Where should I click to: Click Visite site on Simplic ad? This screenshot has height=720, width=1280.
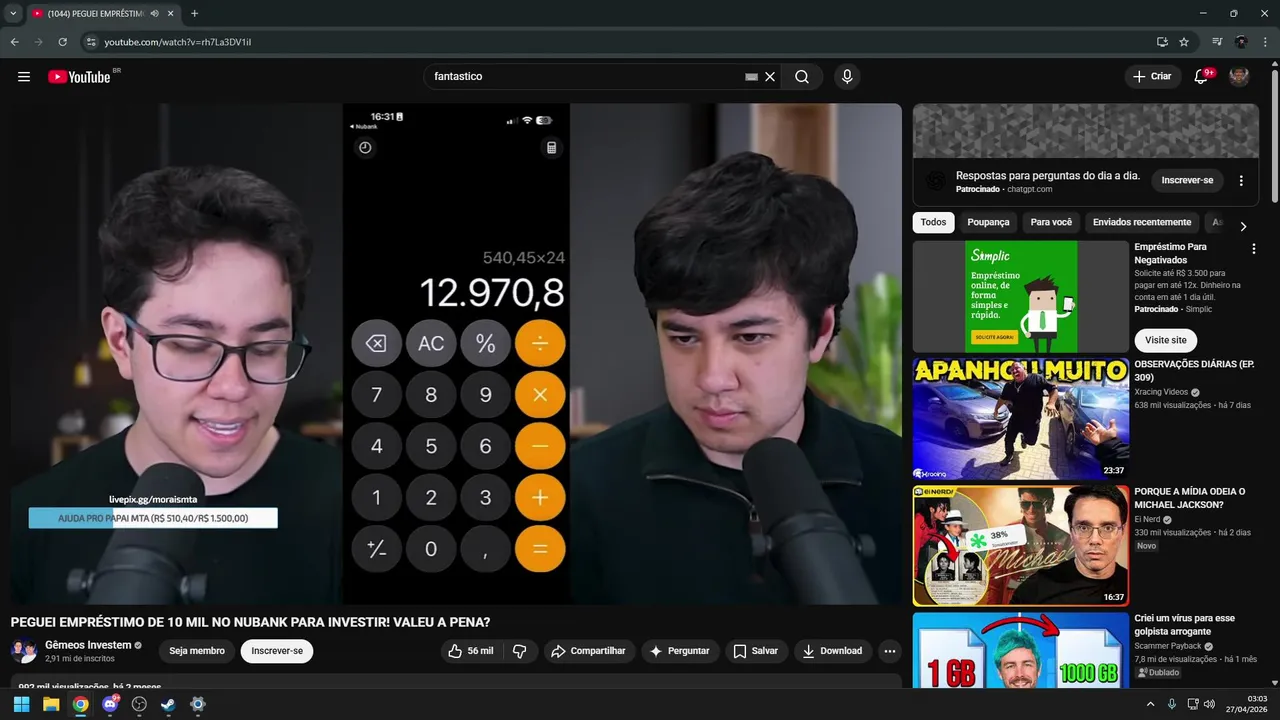coord(1166,340)
